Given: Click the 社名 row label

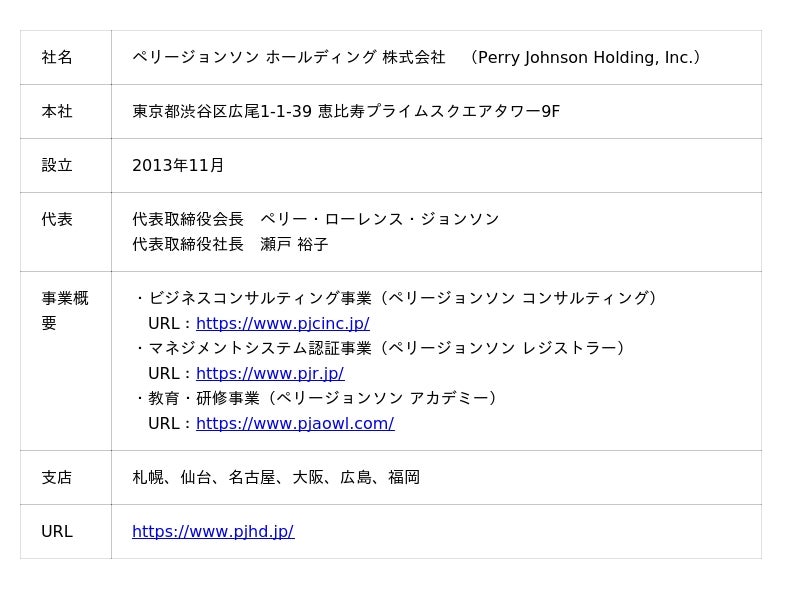Looking at the screenshot, I should click(57, 57).
